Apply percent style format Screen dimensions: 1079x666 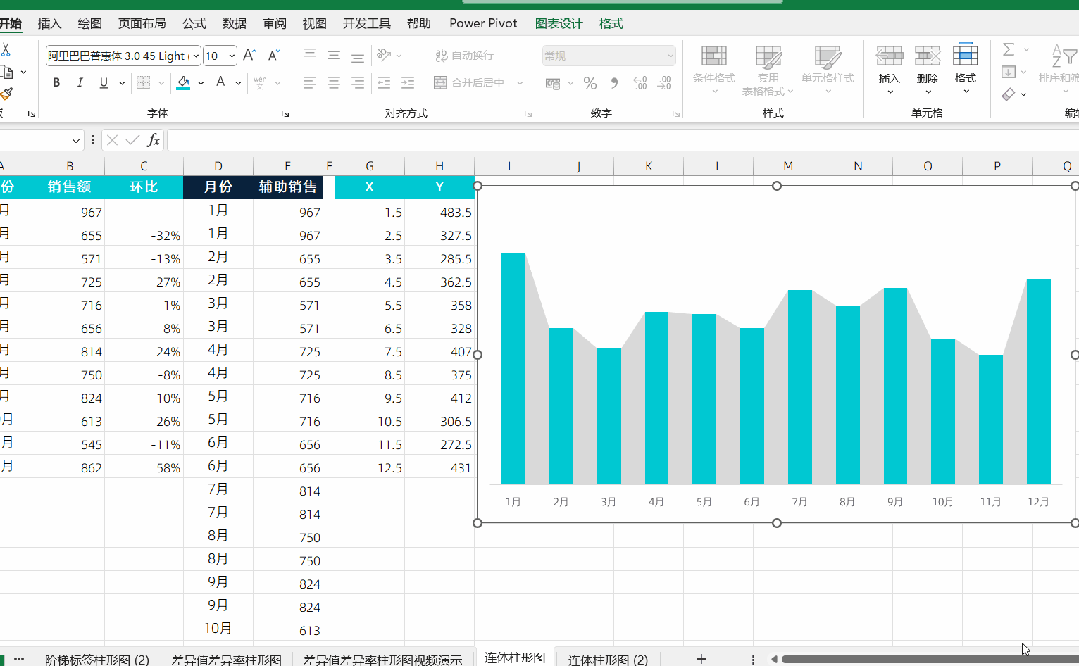pyautogui.click(x=590, y=83)
